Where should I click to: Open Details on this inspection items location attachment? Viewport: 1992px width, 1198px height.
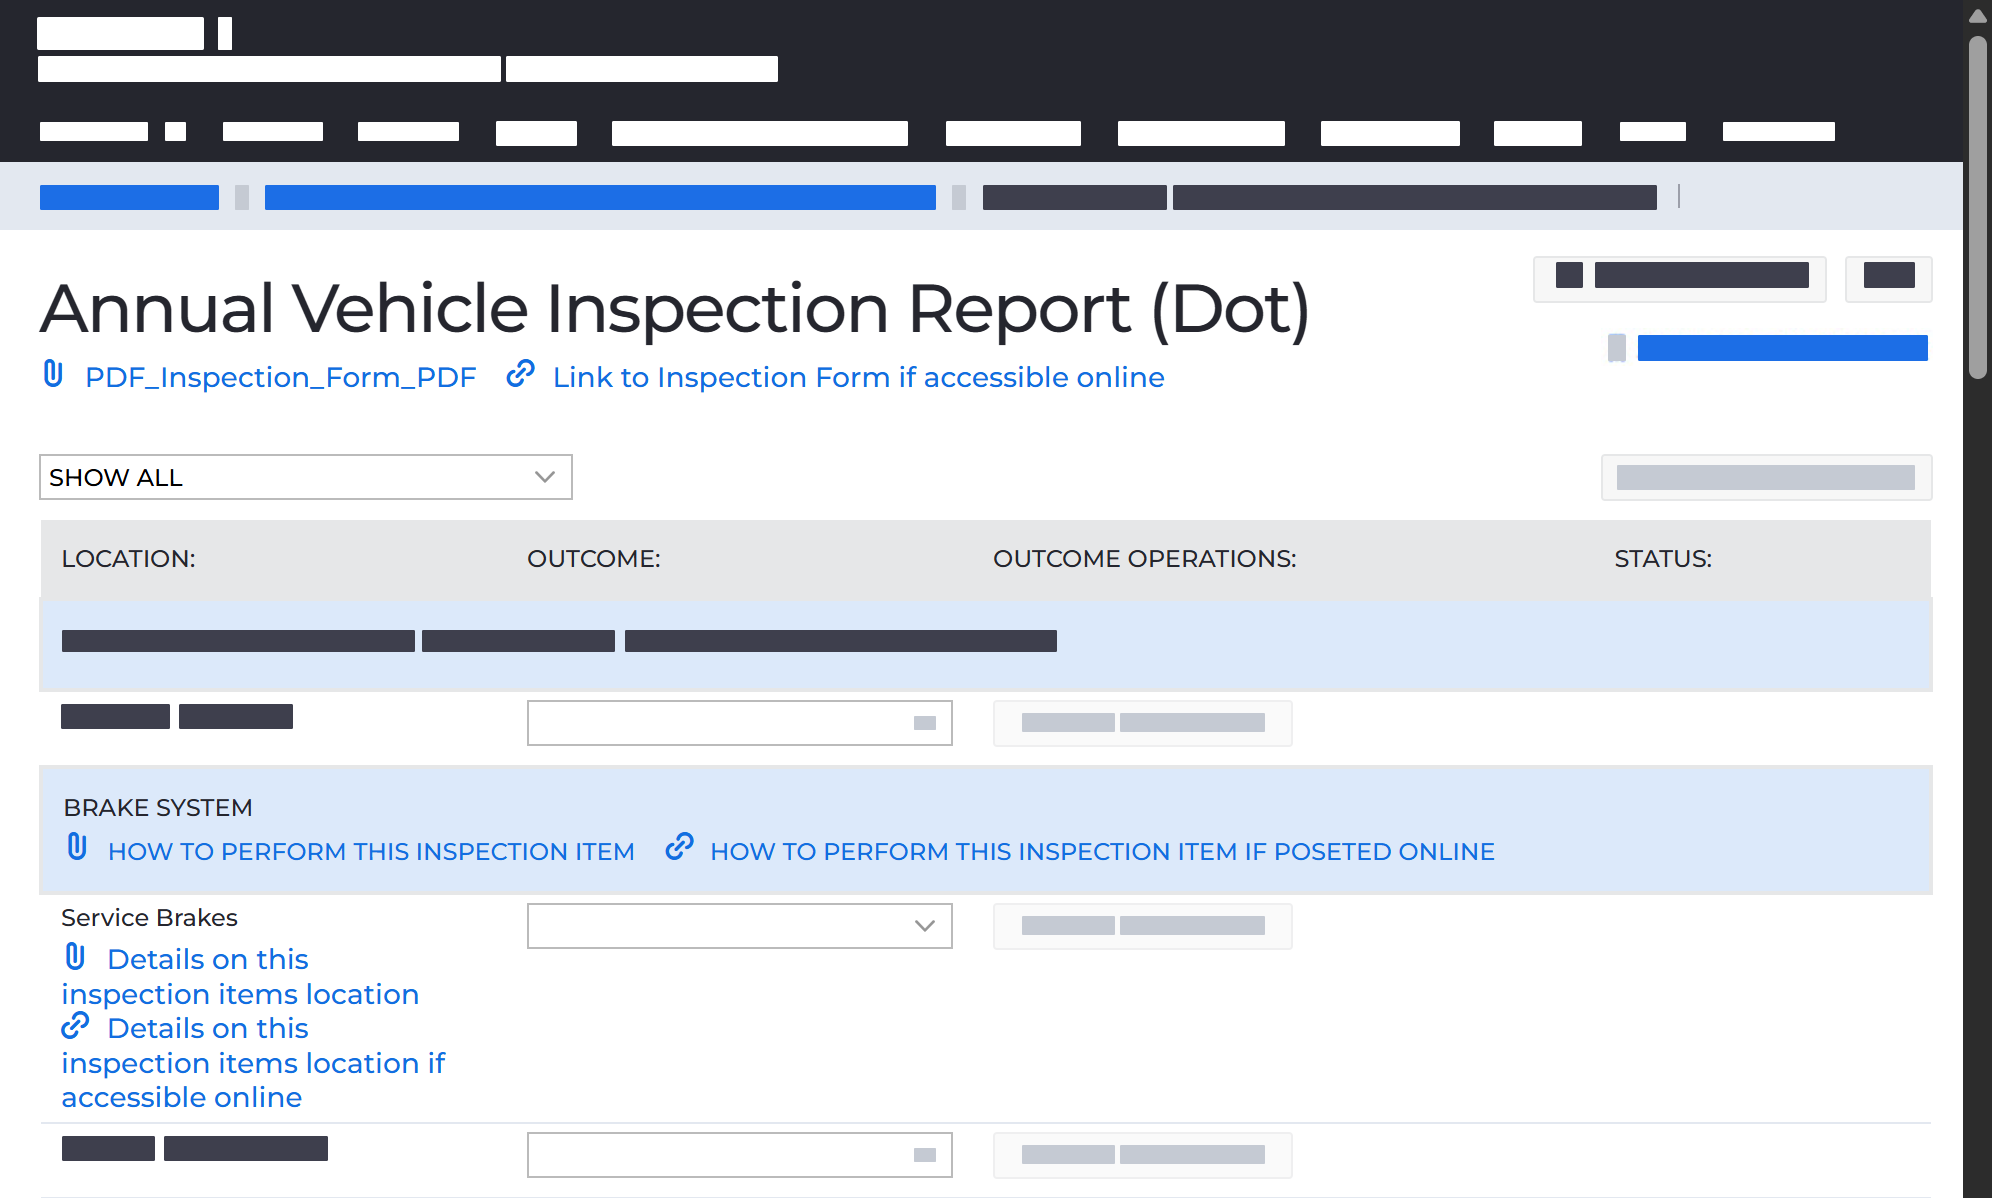tap(240, 976)
